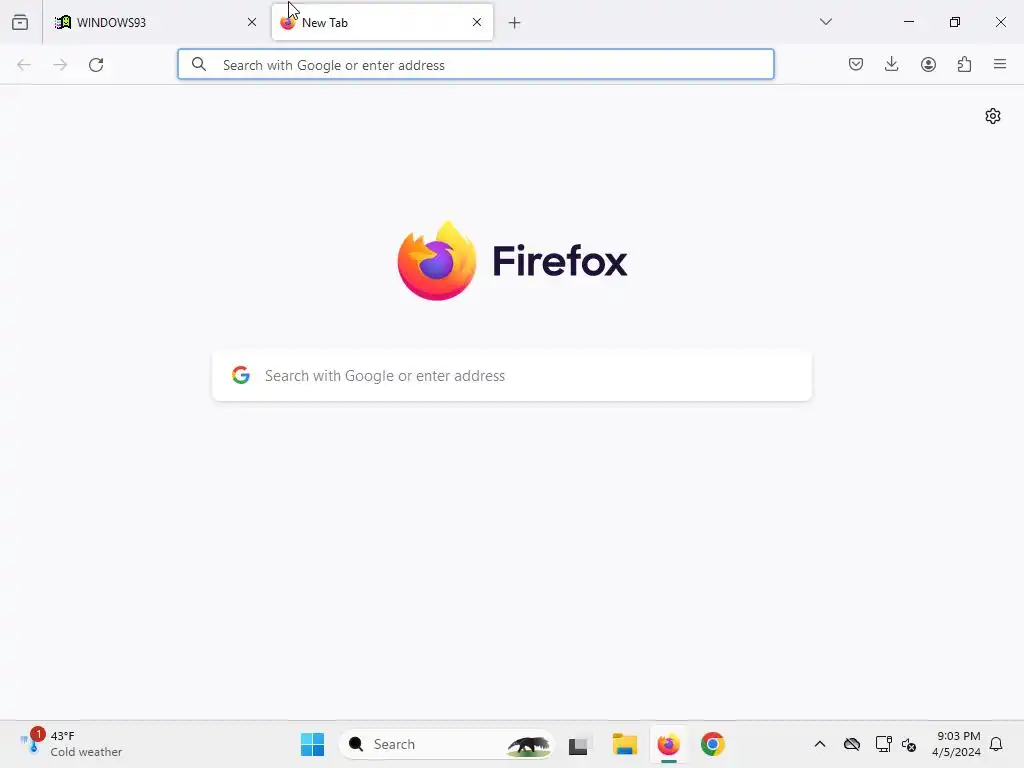Image resolution: width=1024 pixels, height=768 pixels.
Task: Minimize the Firefox window
Action: (x=908, y=22)
